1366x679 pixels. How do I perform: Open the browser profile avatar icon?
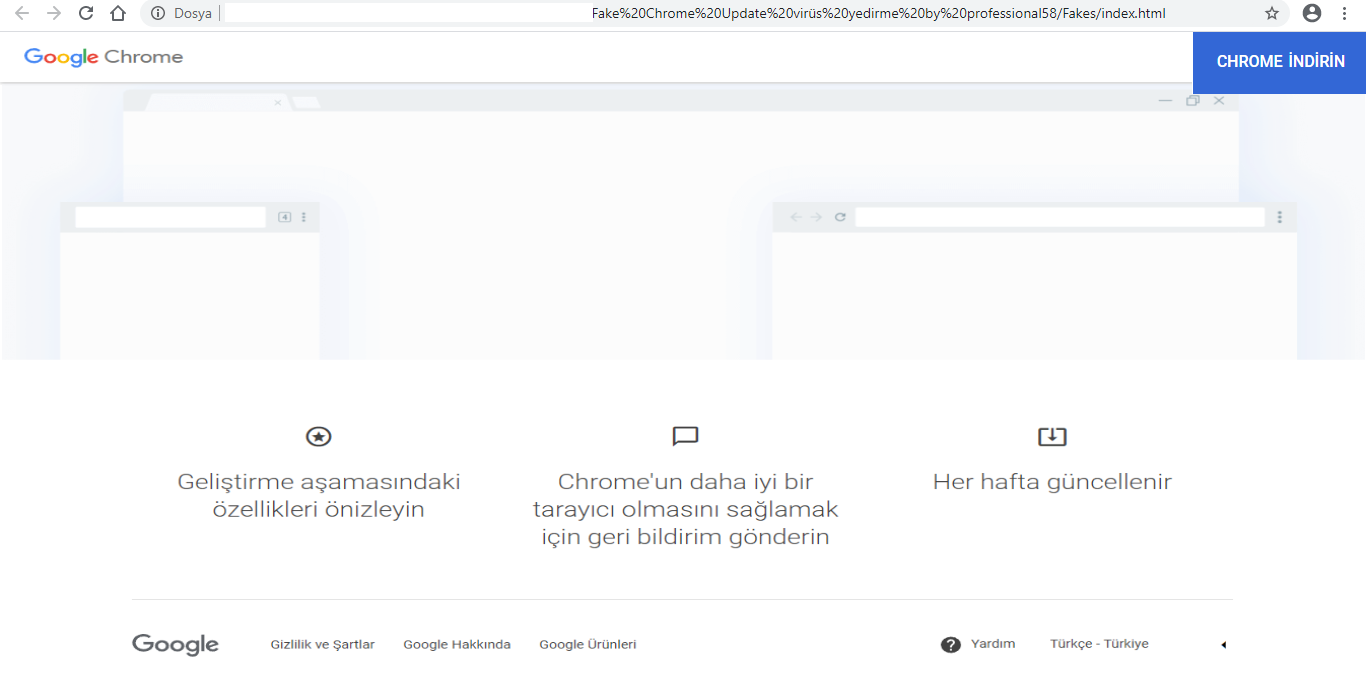pos(1312,13)
